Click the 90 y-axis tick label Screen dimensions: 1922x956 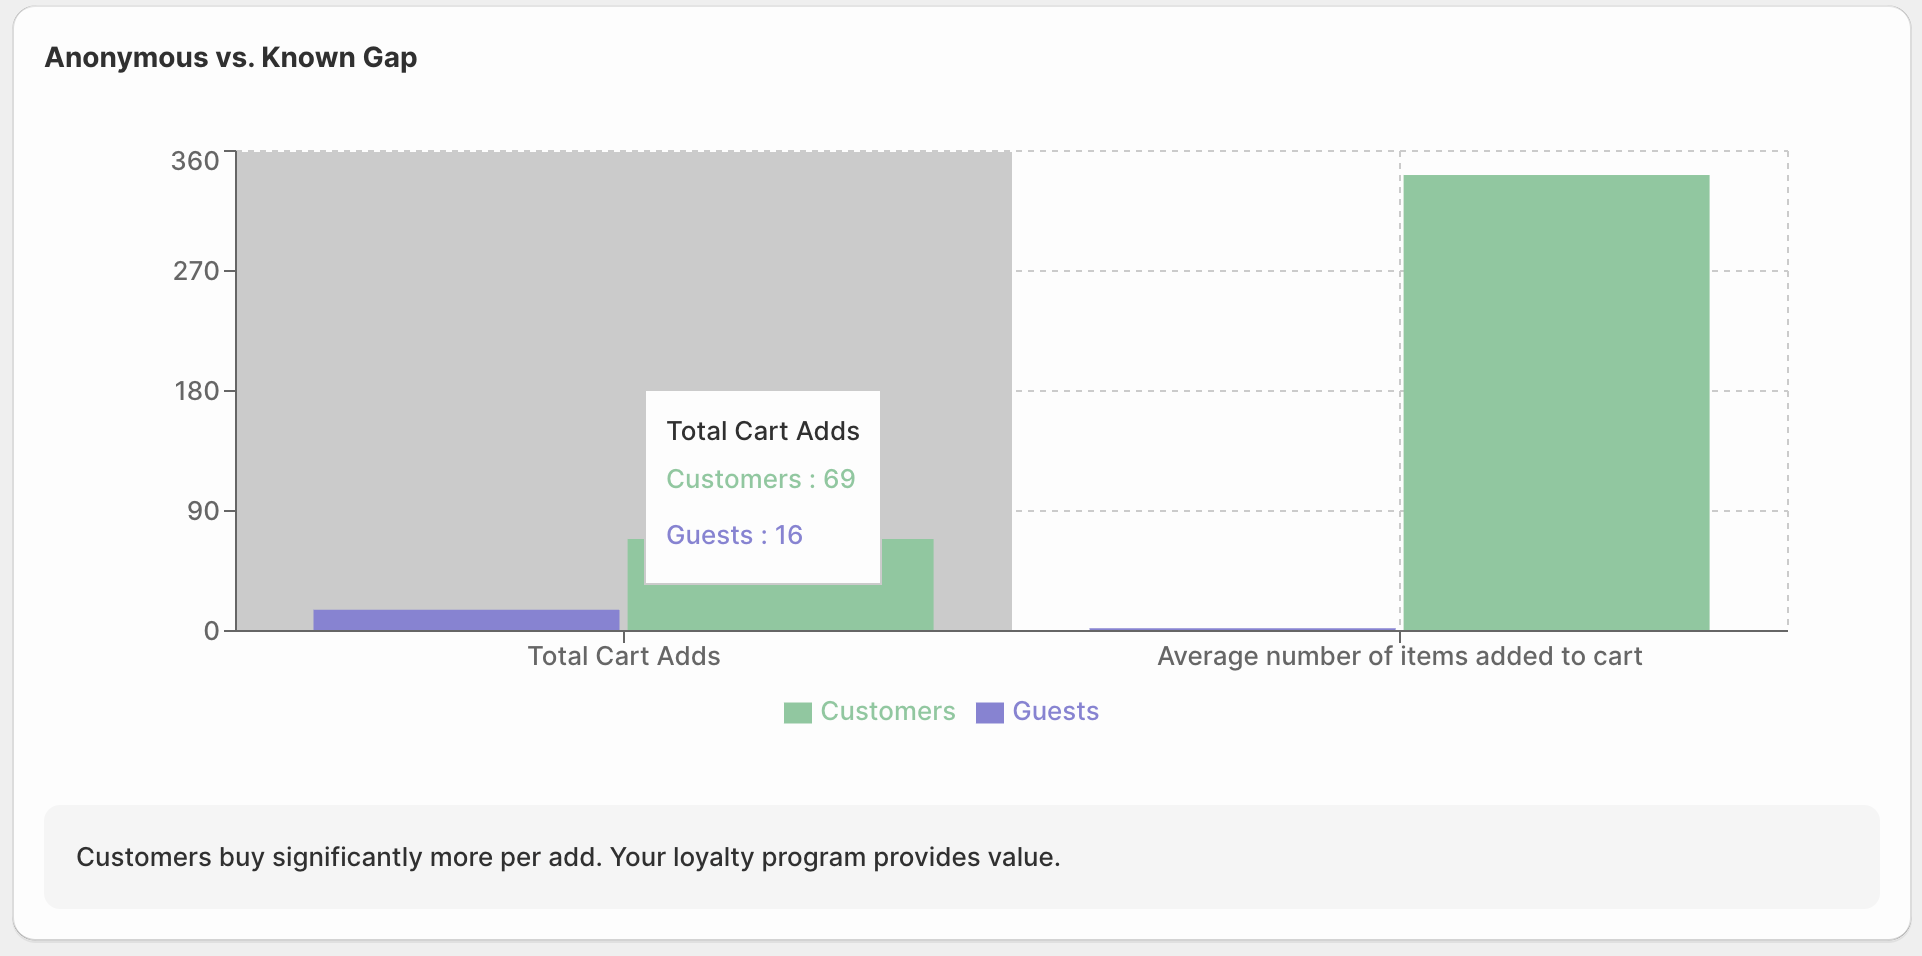tap(202, 511)
